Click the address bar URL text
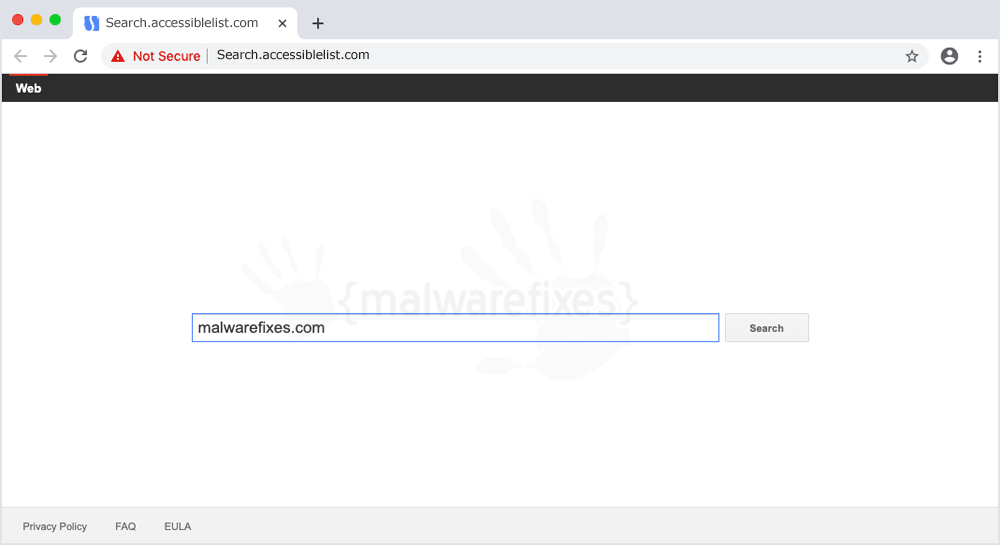 [293, 55]
